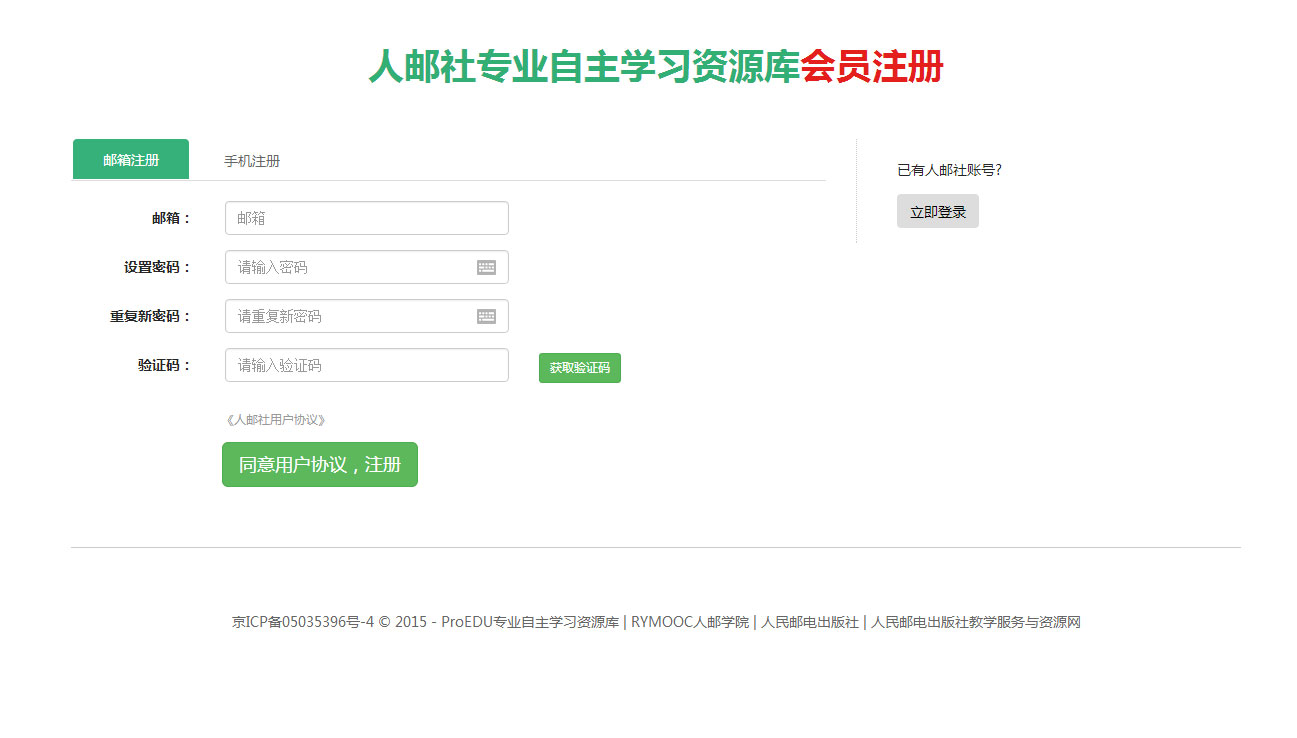Screen dimensions: 1297x738
Task: Click the 请输入验证码 input box
Action: point(366,365)
